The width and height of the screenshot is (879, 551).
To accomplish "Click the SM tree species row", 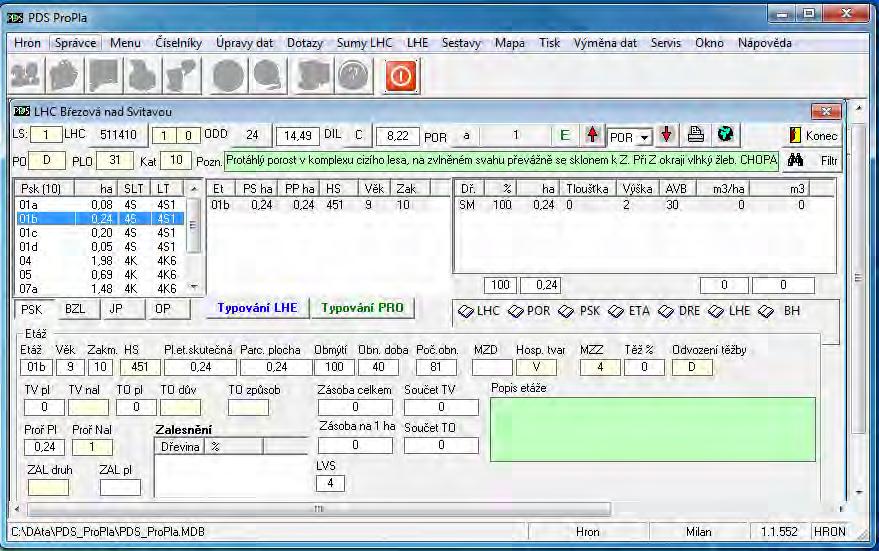I will point(644,205).
